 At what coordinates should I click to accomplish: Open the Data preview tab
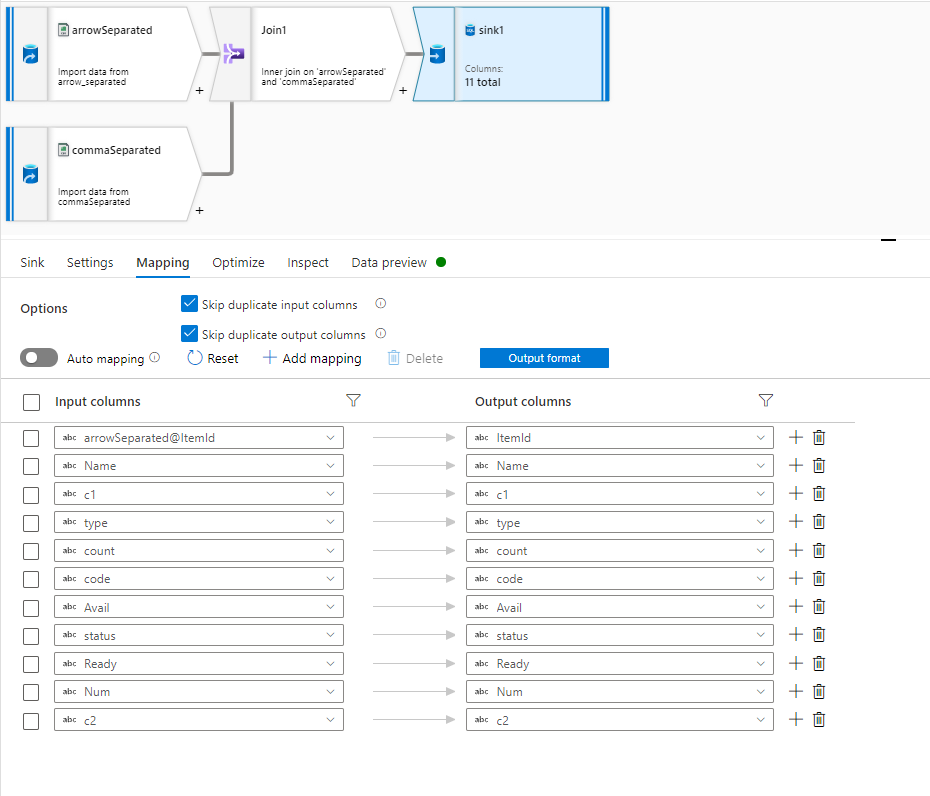tap(389, 263)
